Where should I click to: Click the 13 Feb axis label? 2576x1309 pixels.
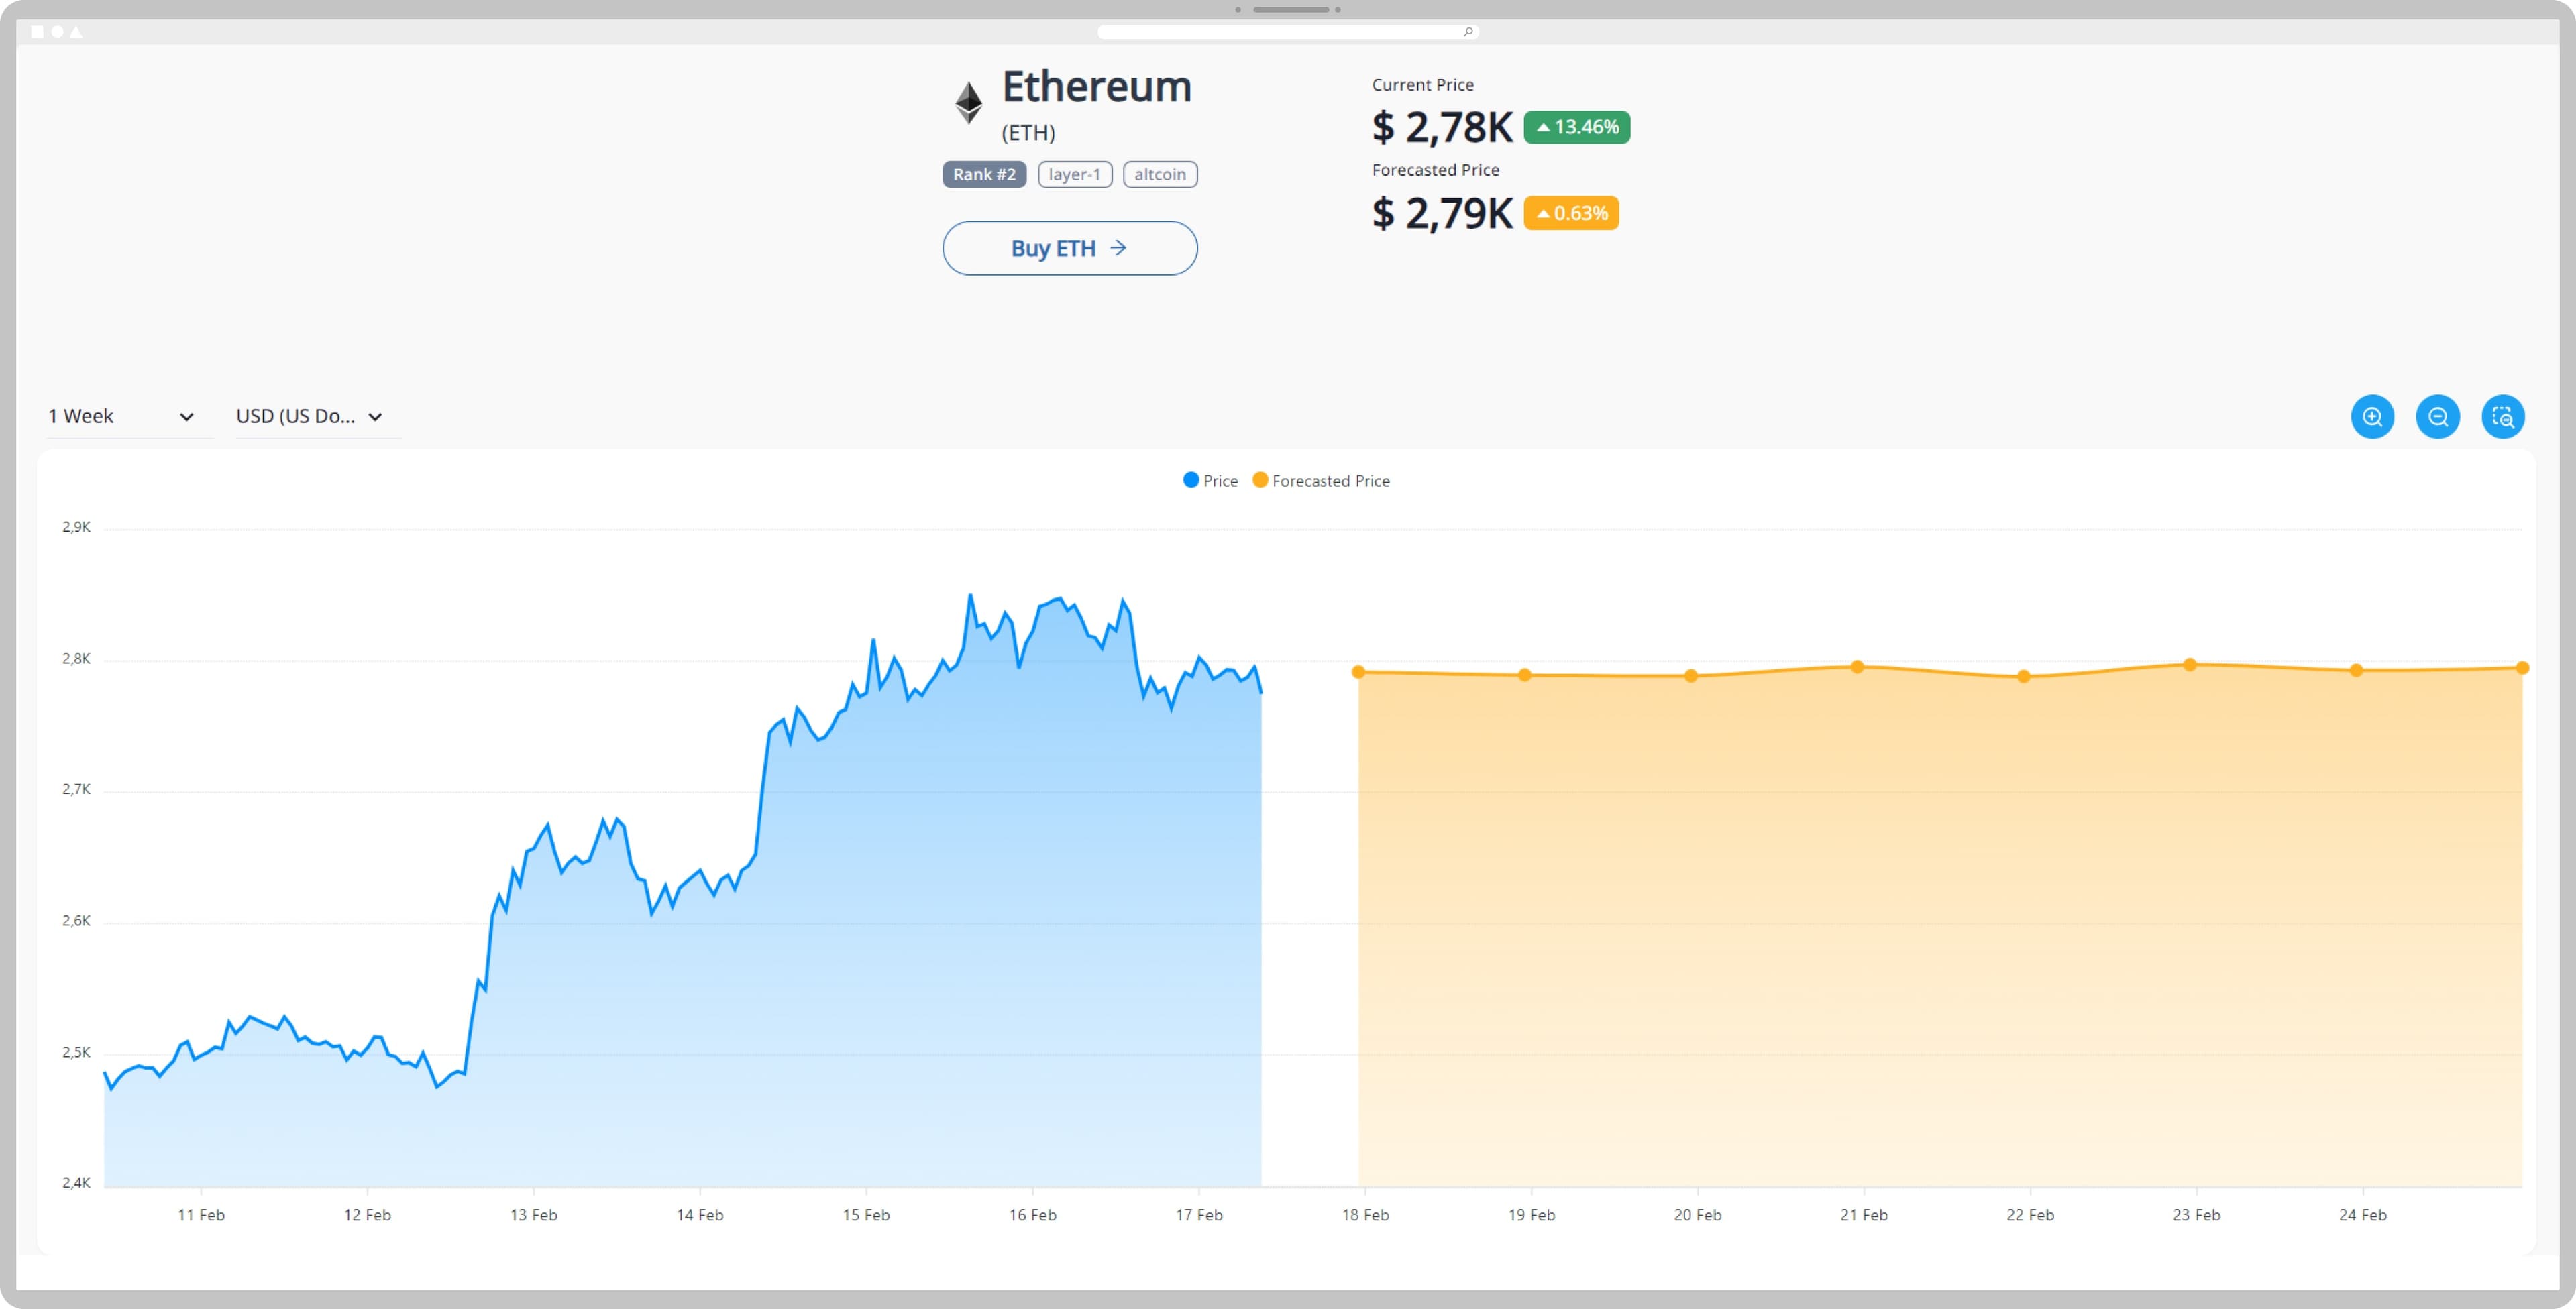click(x=533, y=1215)
